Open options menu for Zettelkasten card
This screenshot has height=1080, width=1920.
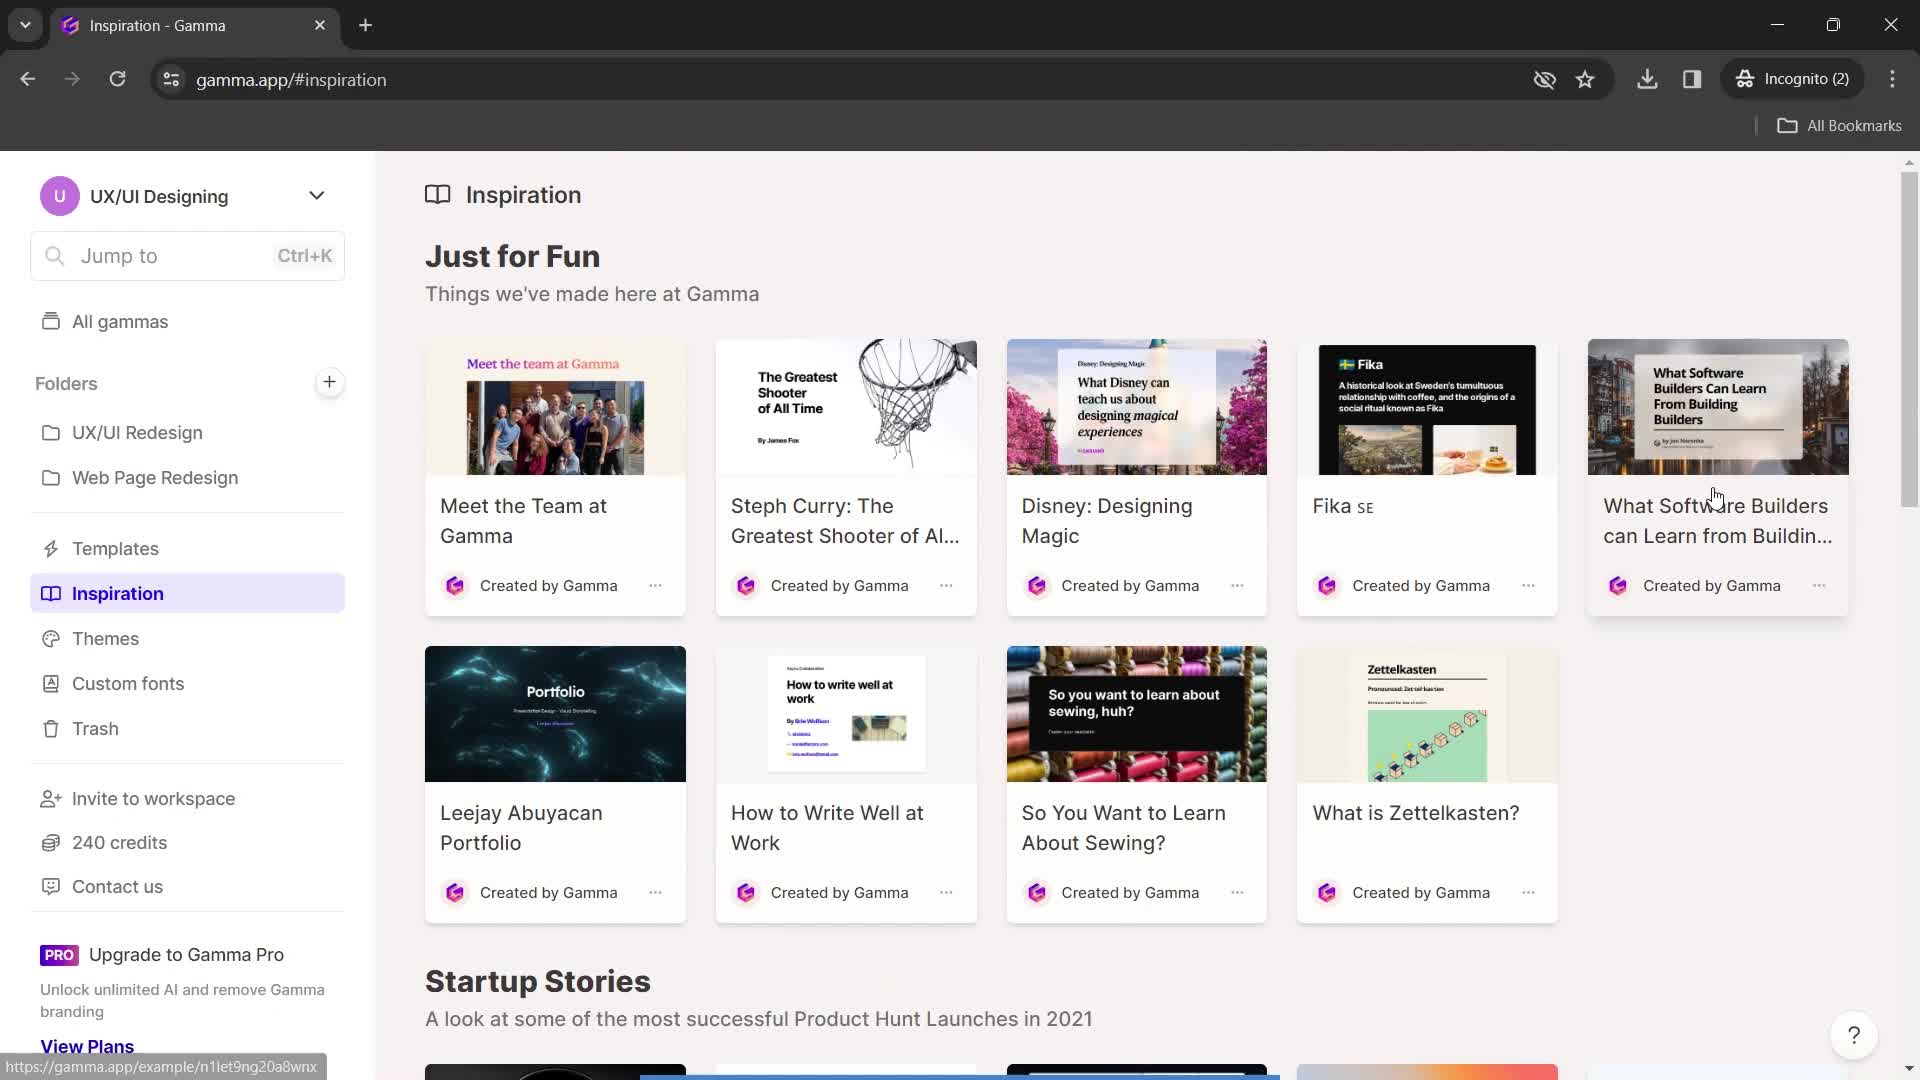pos(1528,893)
